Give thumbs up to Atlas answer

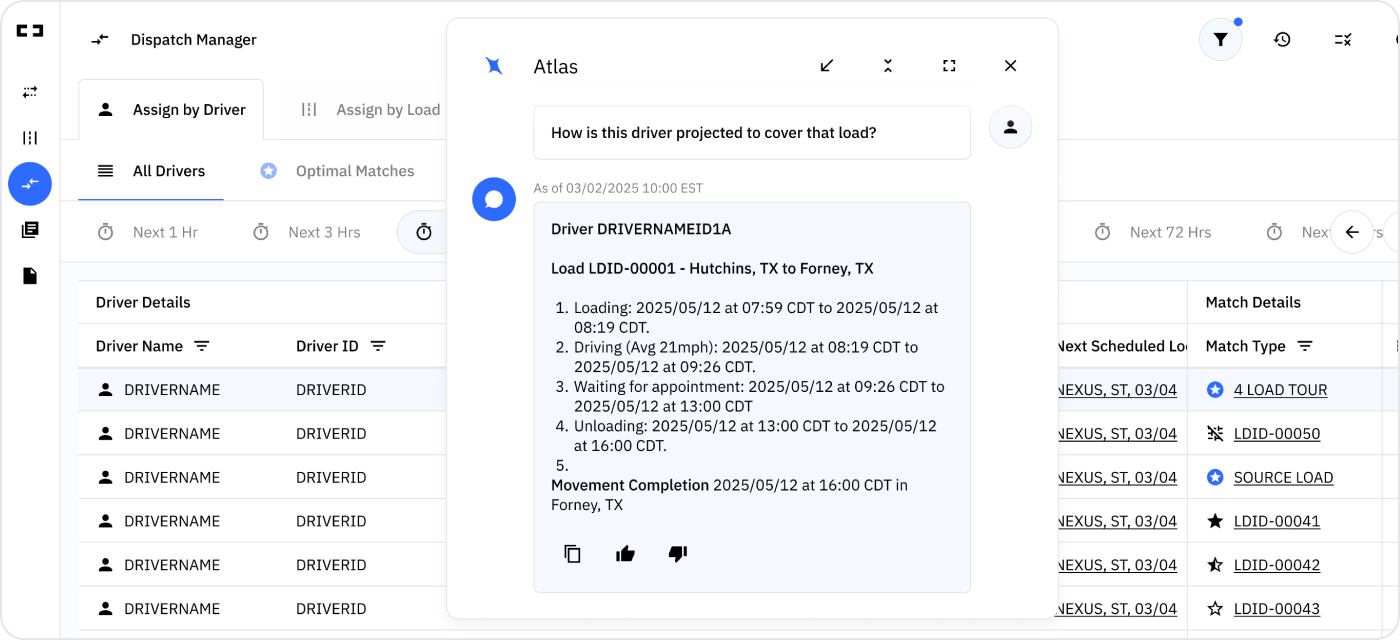[626, 553]
